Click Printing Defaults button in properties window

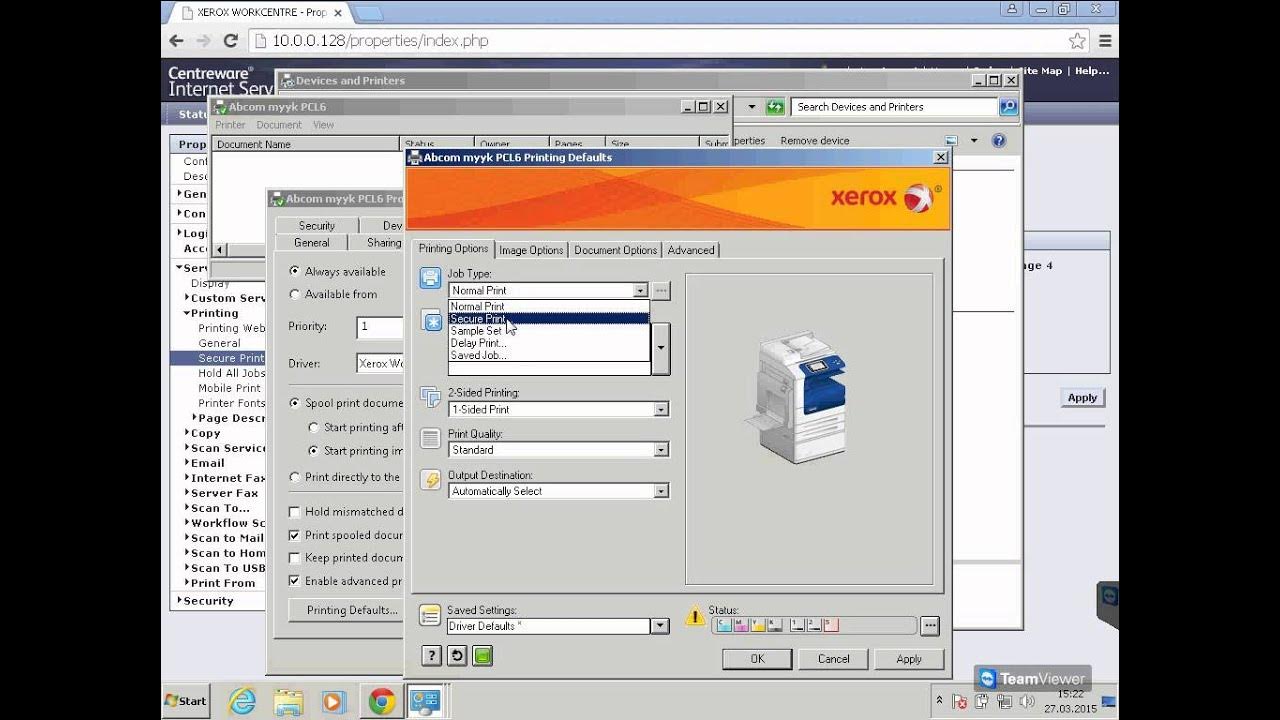[x=346, y=610]
